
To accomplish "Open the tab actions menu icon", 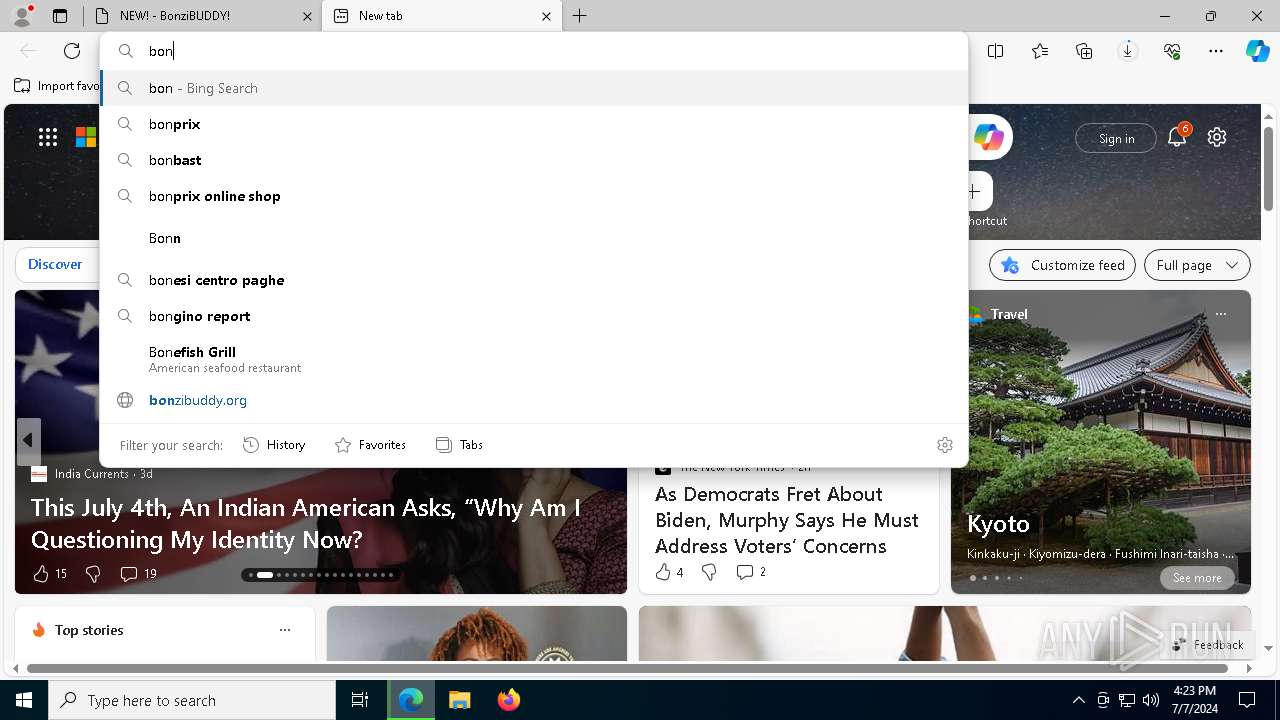I will 60,16.
